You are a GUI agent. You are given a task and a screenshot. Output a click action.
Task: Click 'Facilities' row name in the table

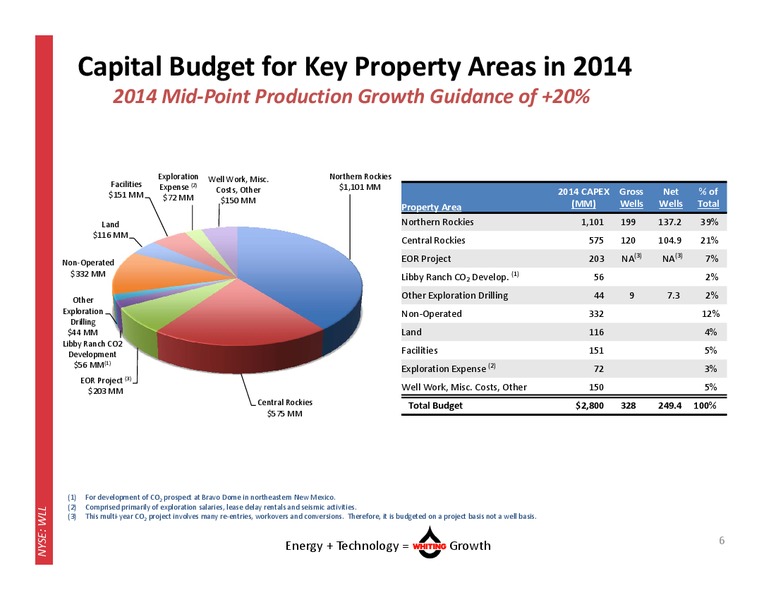click(x=420, y=350)
